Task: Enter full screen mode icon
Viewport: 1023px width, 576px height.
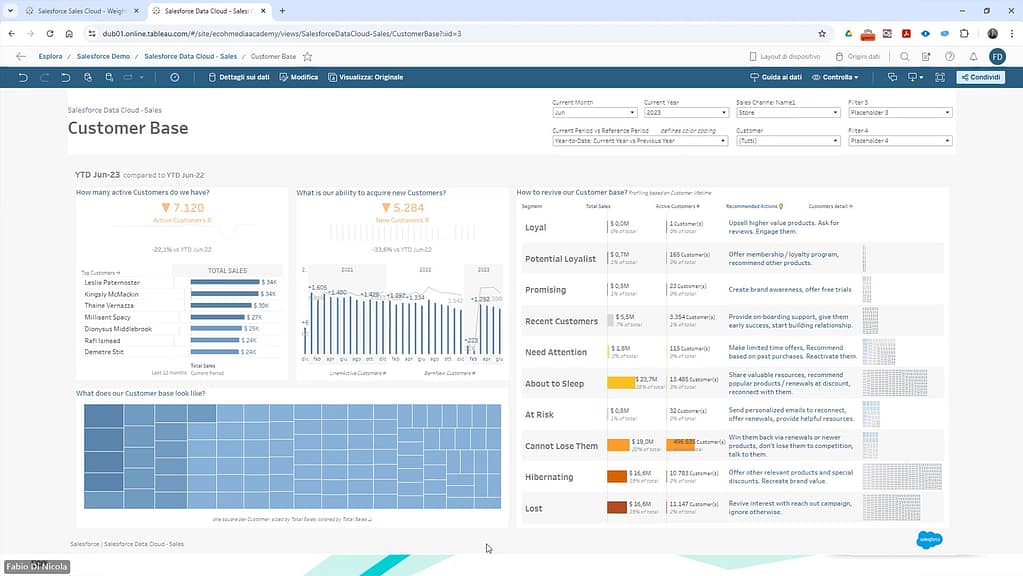Action: pos(939,77)
